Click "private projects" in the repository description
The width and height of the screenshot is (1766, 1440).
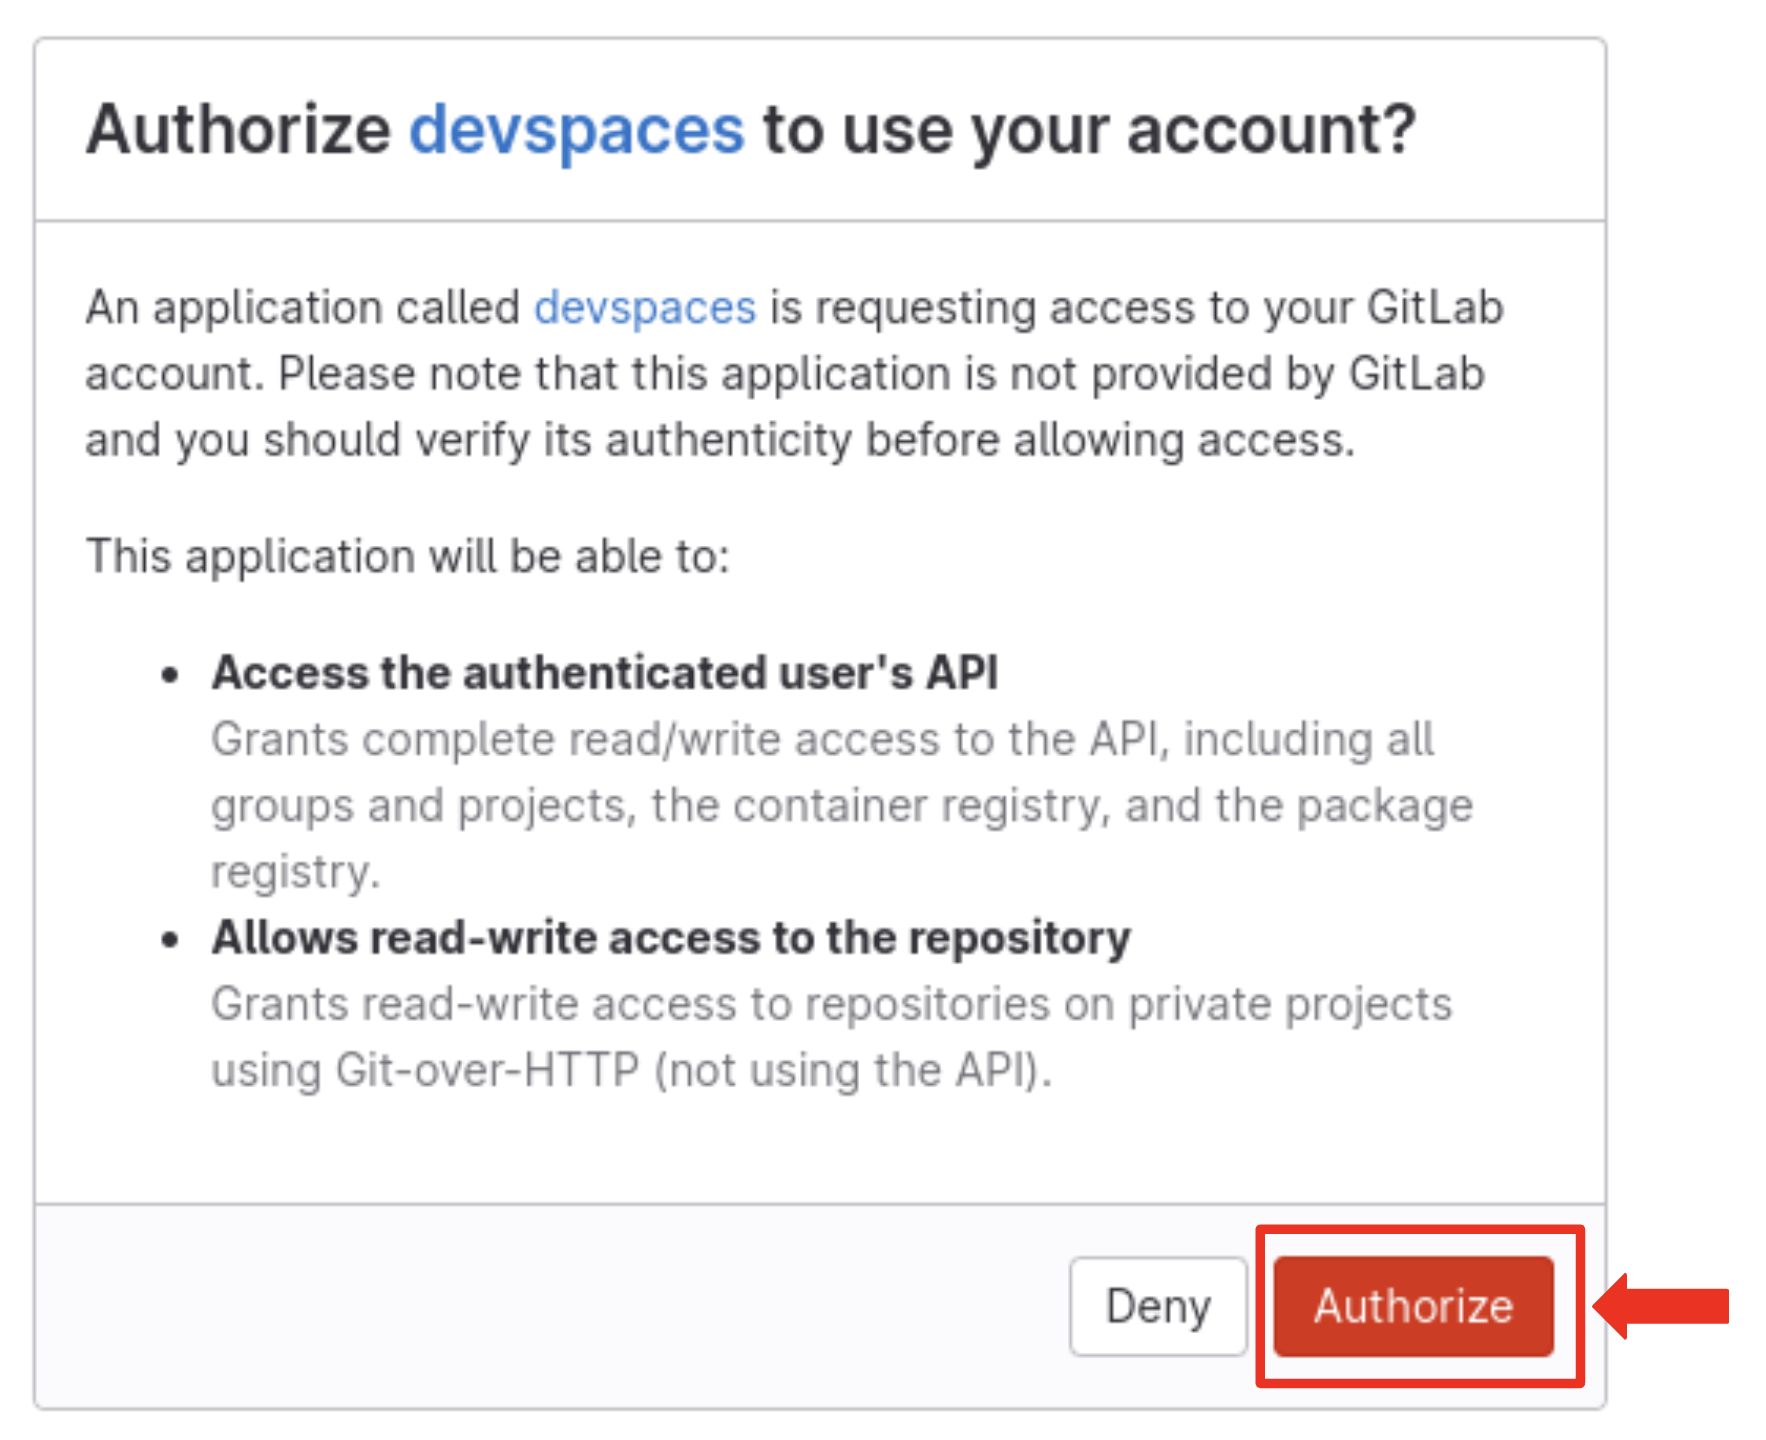point(1289,1004)
